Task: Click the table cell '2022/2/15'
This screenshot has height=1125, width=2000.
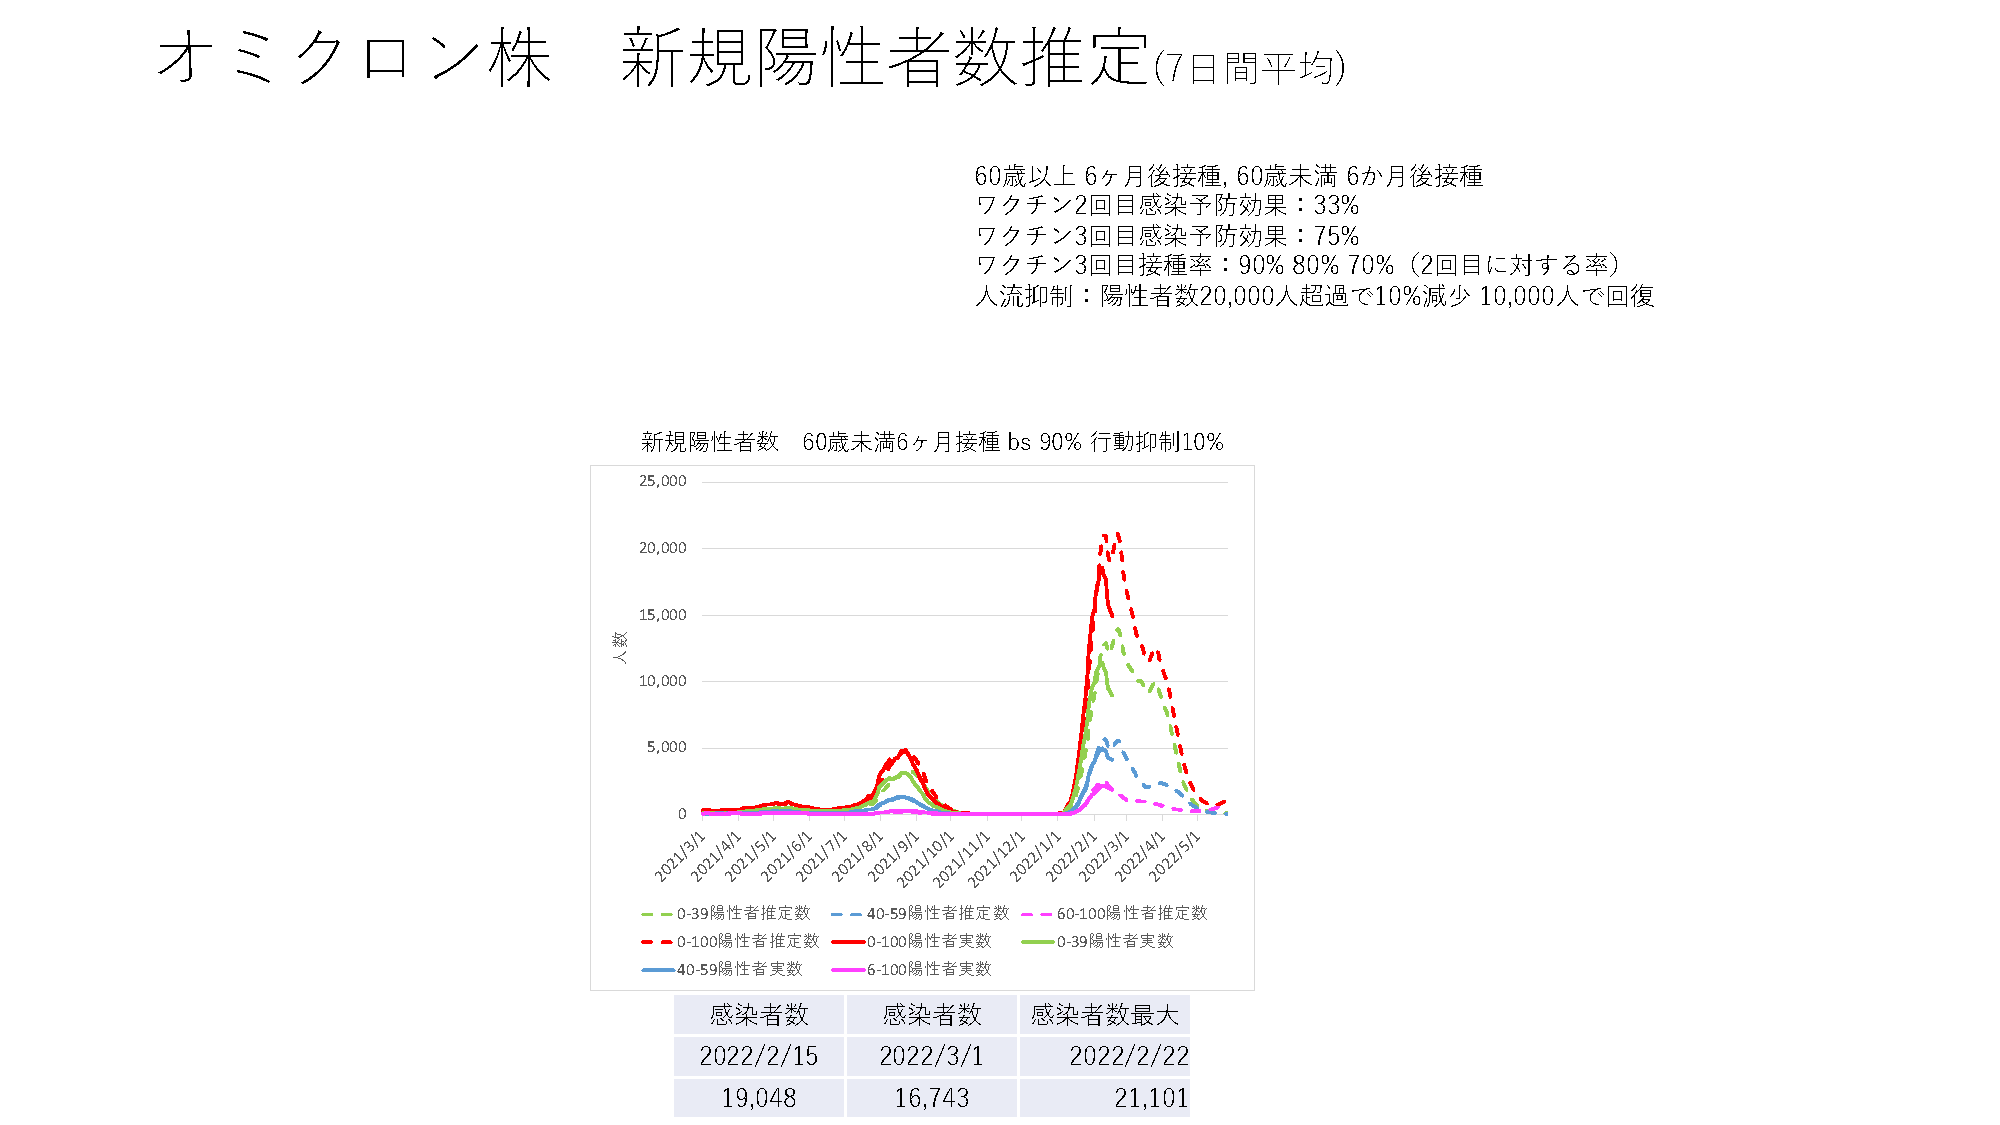Action: click(x=759, y=1056)
